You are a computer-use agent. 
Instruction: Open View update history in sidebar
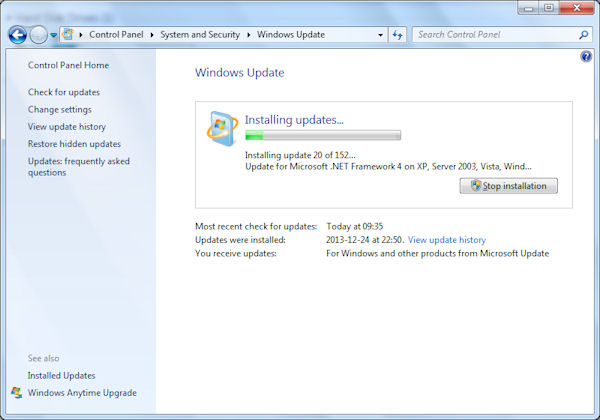pos(67,127)
